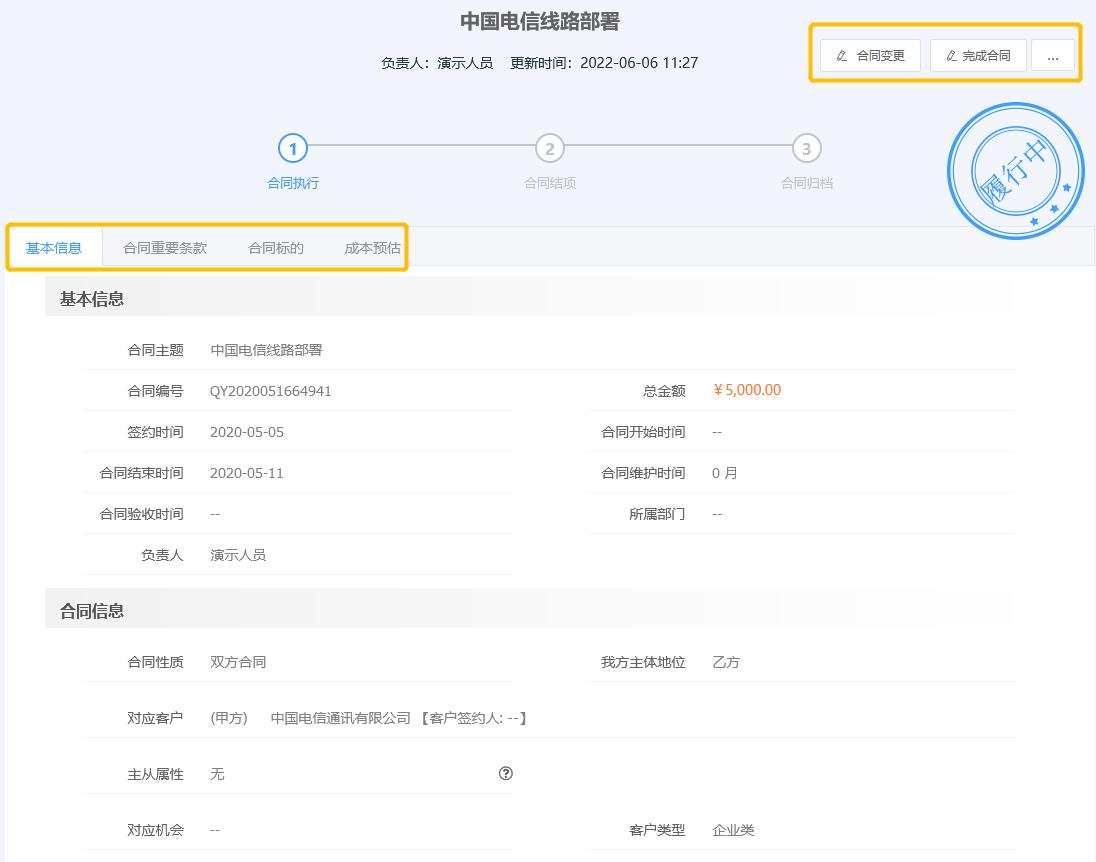Click the 合同信息 section header
Viewport: 1096px width, 862px height.
point(92,611)
